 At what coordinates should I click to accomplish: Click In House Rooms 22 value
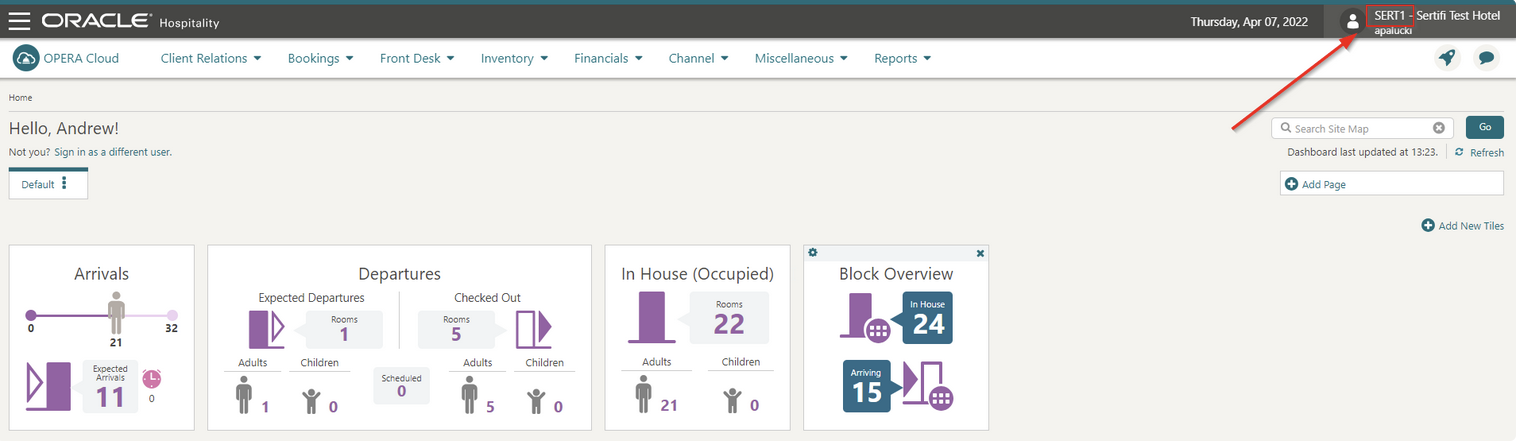click(729, 324)
